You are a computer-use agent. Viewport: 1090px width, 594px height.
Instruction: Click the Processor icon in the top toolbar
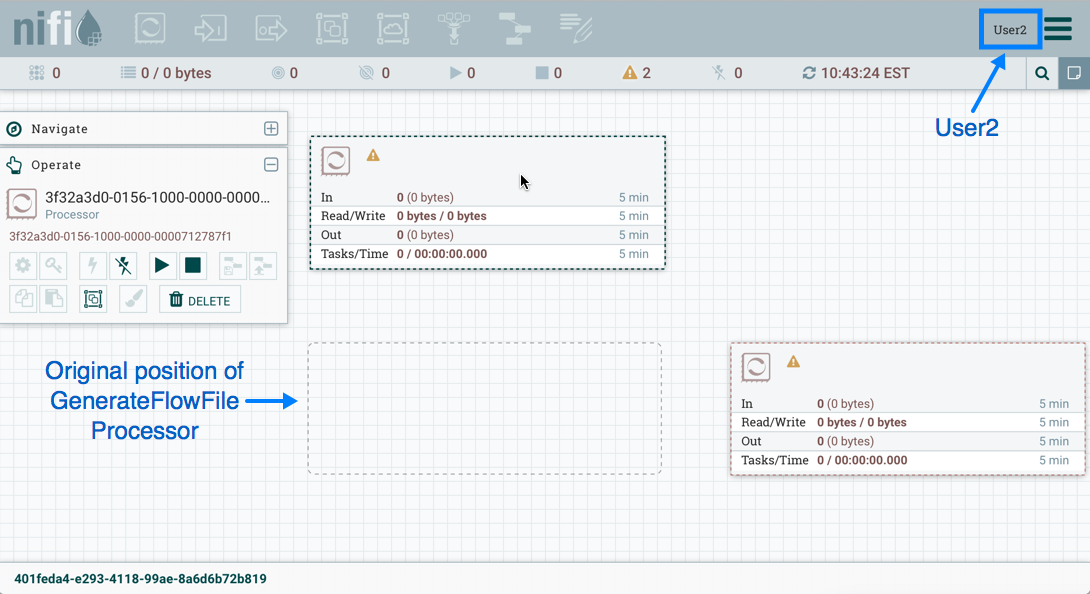150,28
